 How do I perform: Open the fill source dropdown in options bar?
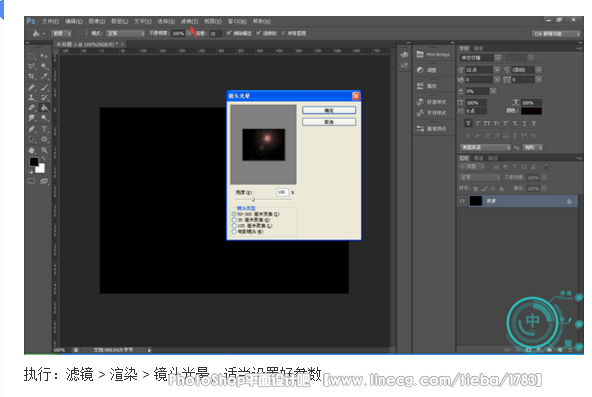point(61,33)
